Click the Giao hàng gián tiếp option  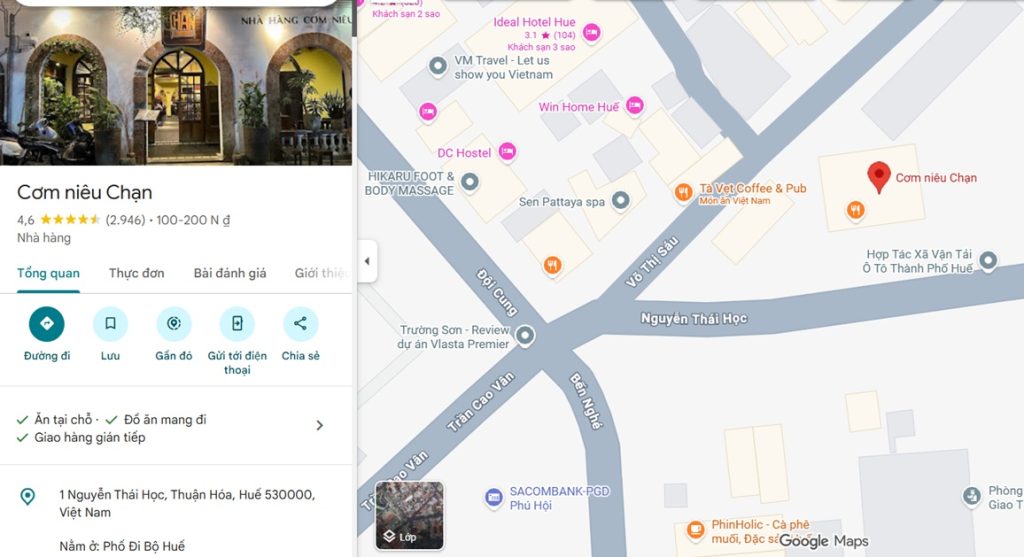[89, 438]
